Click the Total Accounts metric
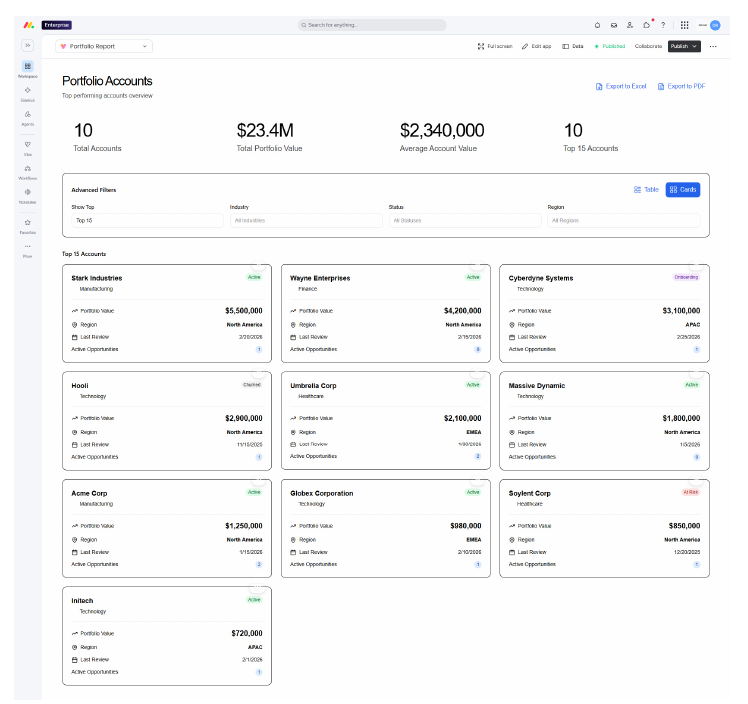Image resolution: width=748 pixels, height=704 pixels. coord(97,137)
